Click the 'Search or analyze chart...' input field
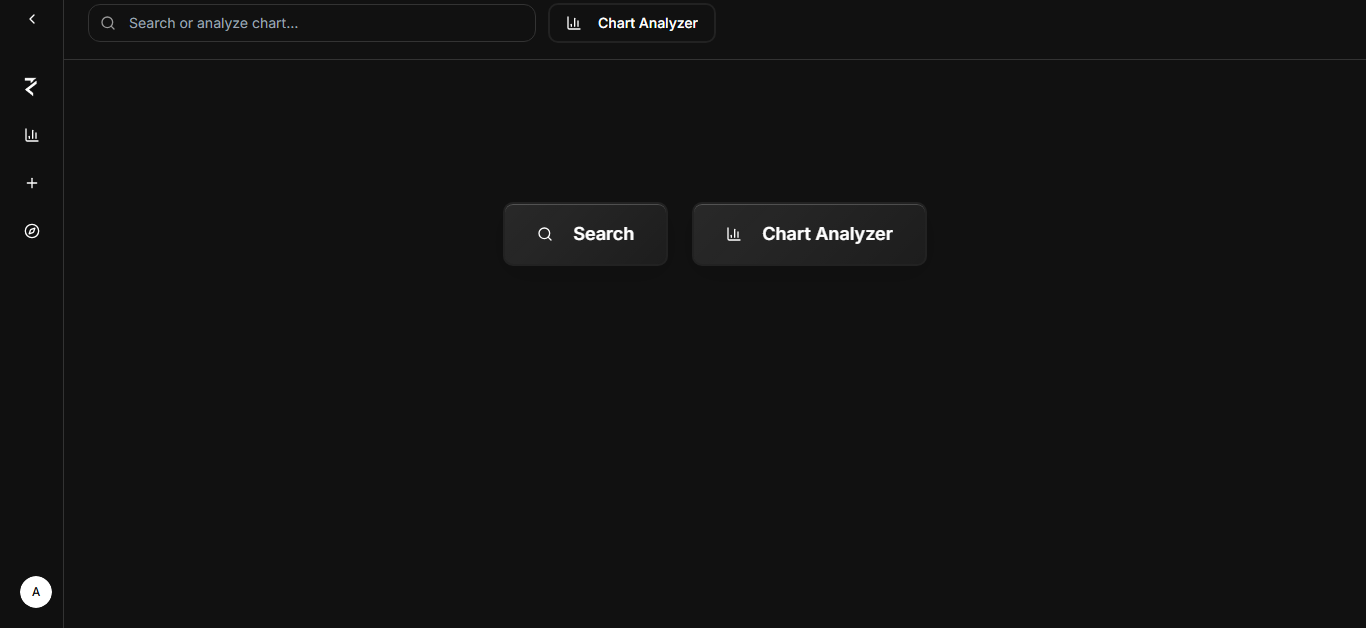 [x=311, y=22]
